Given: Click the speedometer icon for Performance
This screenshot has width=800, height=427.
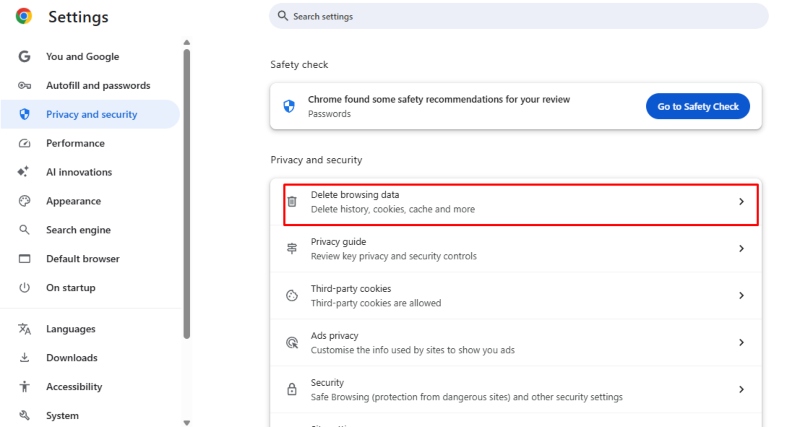Looking at the screenshot, I should (x=24, y=143).
